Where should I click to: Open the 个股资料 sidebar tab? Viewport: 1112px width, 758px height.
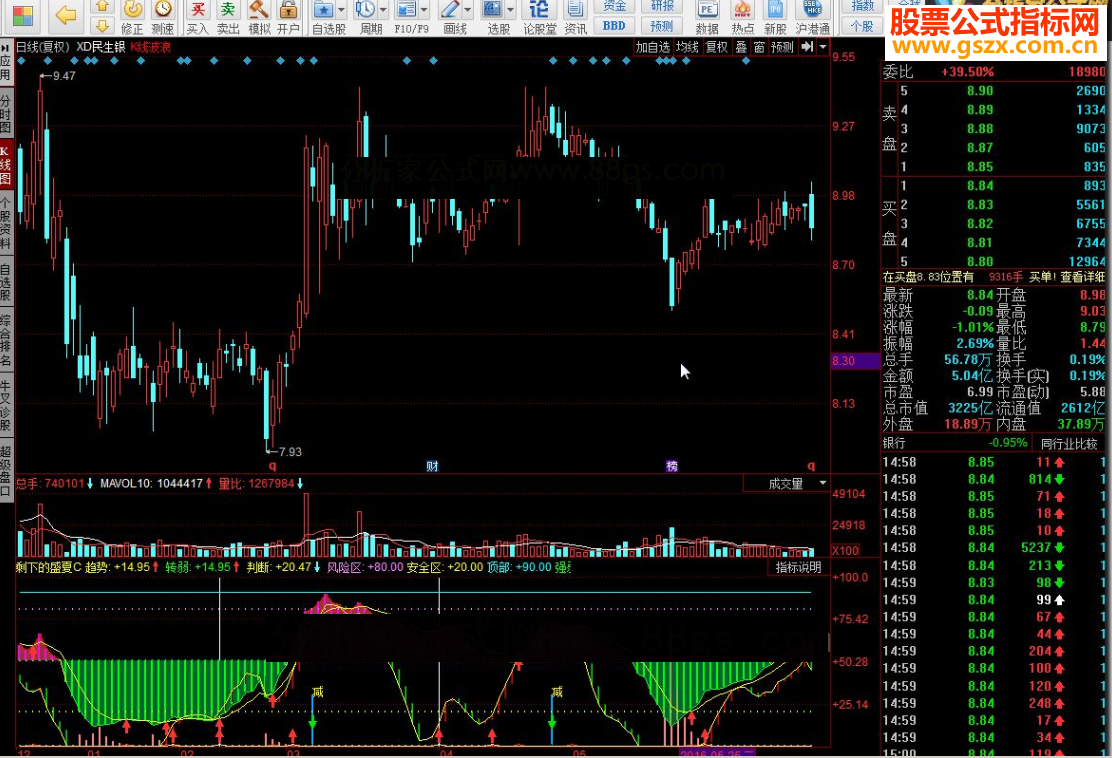pyautogui.click(x=6, y=221)
